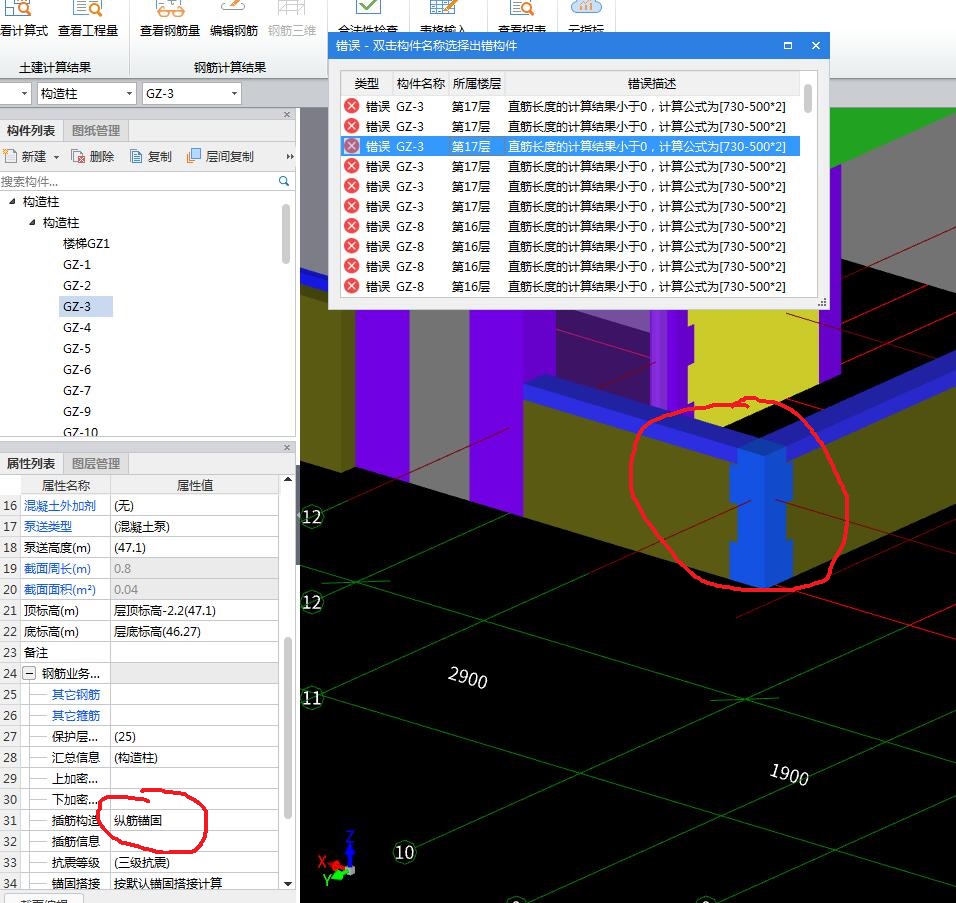Image resolution: width=956 pixels, height=903 pixels.
Task: Open 查看工程量 tool
Action: coord(88,20)
